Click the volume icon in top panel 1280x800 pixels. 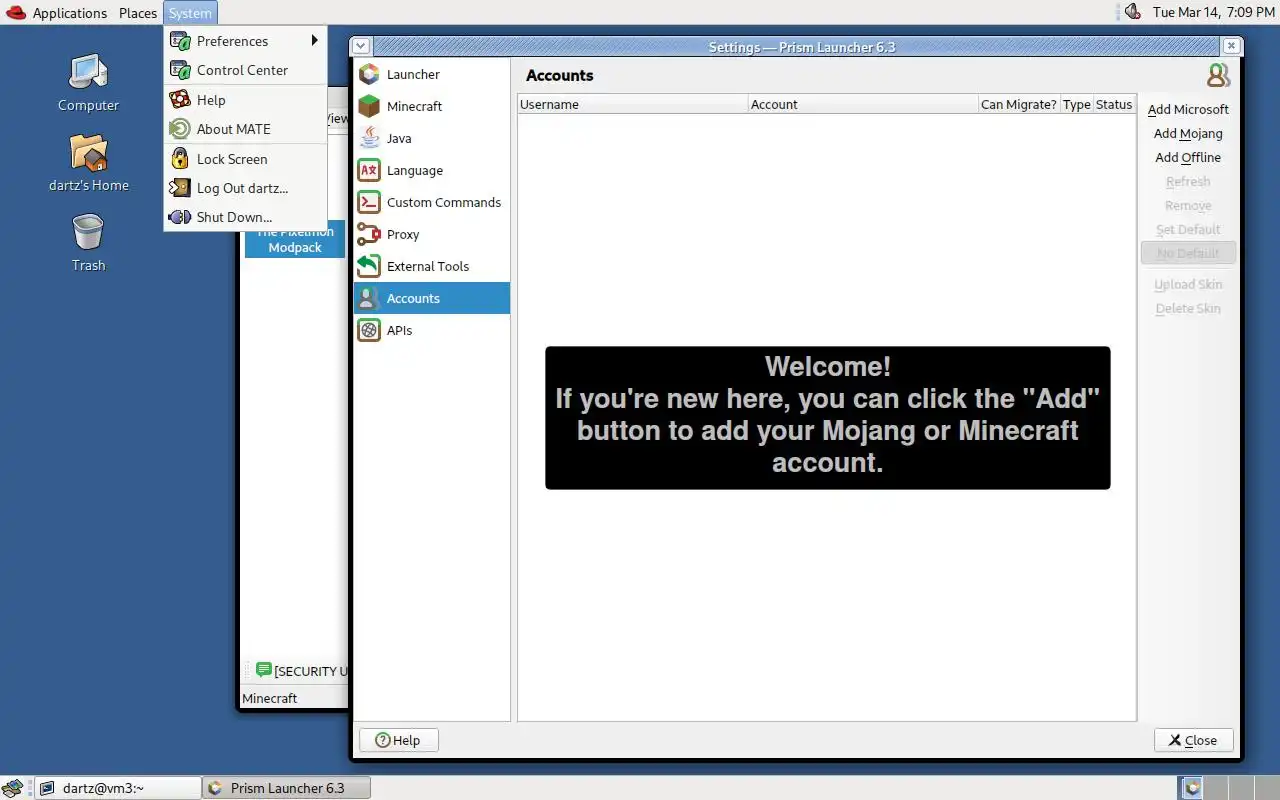point(1133,12)
